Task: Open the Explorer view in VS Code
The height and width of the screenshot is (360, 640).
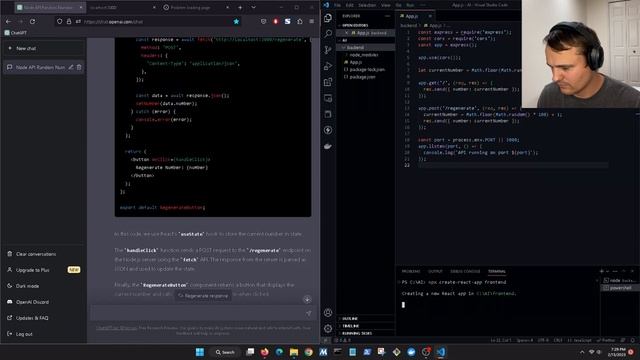Action: [328, 18]
